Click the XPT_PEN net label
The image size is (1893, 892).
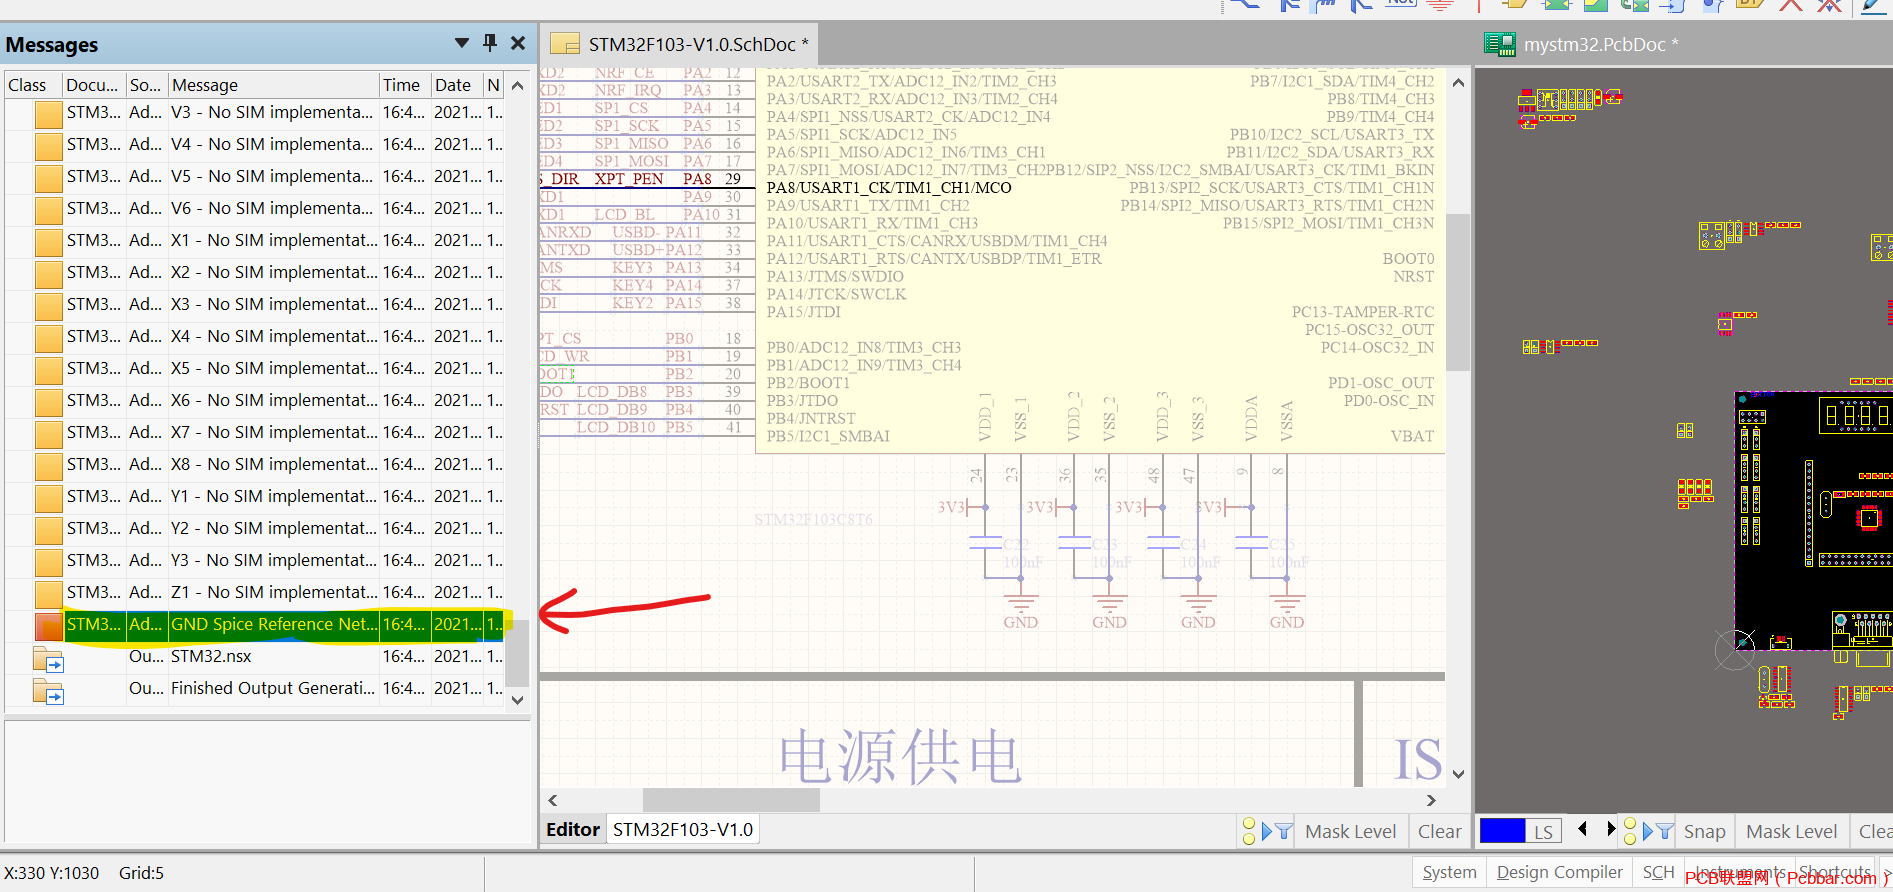pyautogui.click(x=629, y=179)
